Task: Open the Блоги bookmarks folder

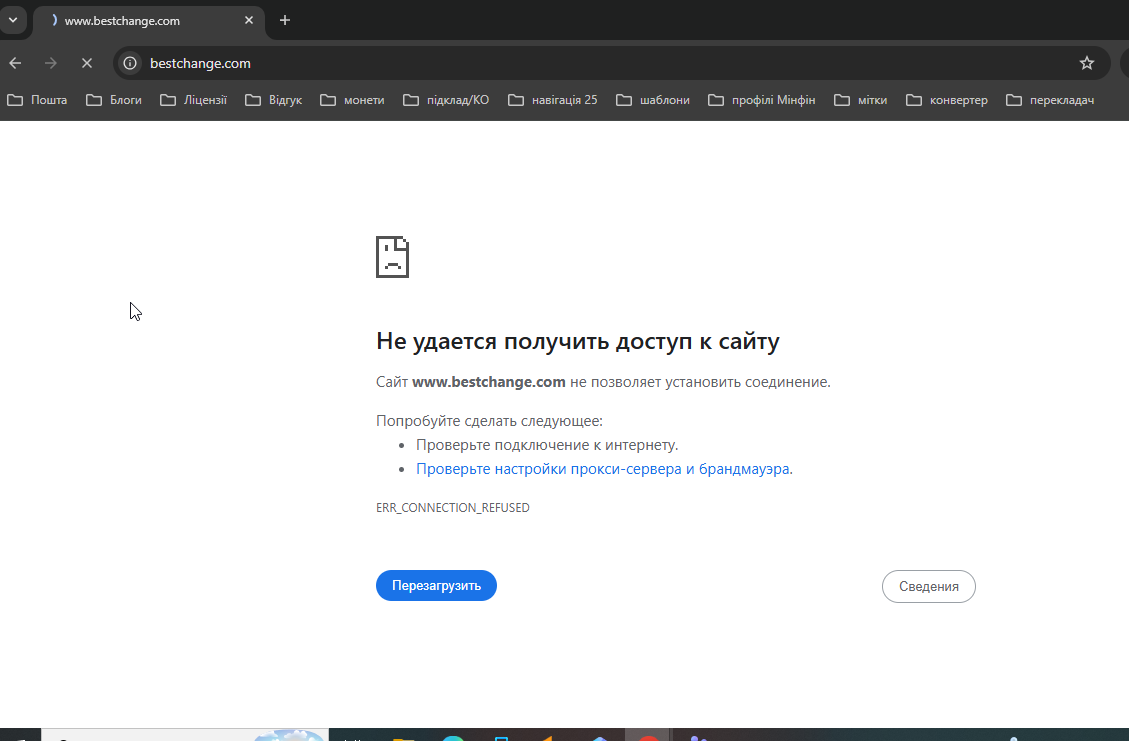Action: [x=114, y=100]
